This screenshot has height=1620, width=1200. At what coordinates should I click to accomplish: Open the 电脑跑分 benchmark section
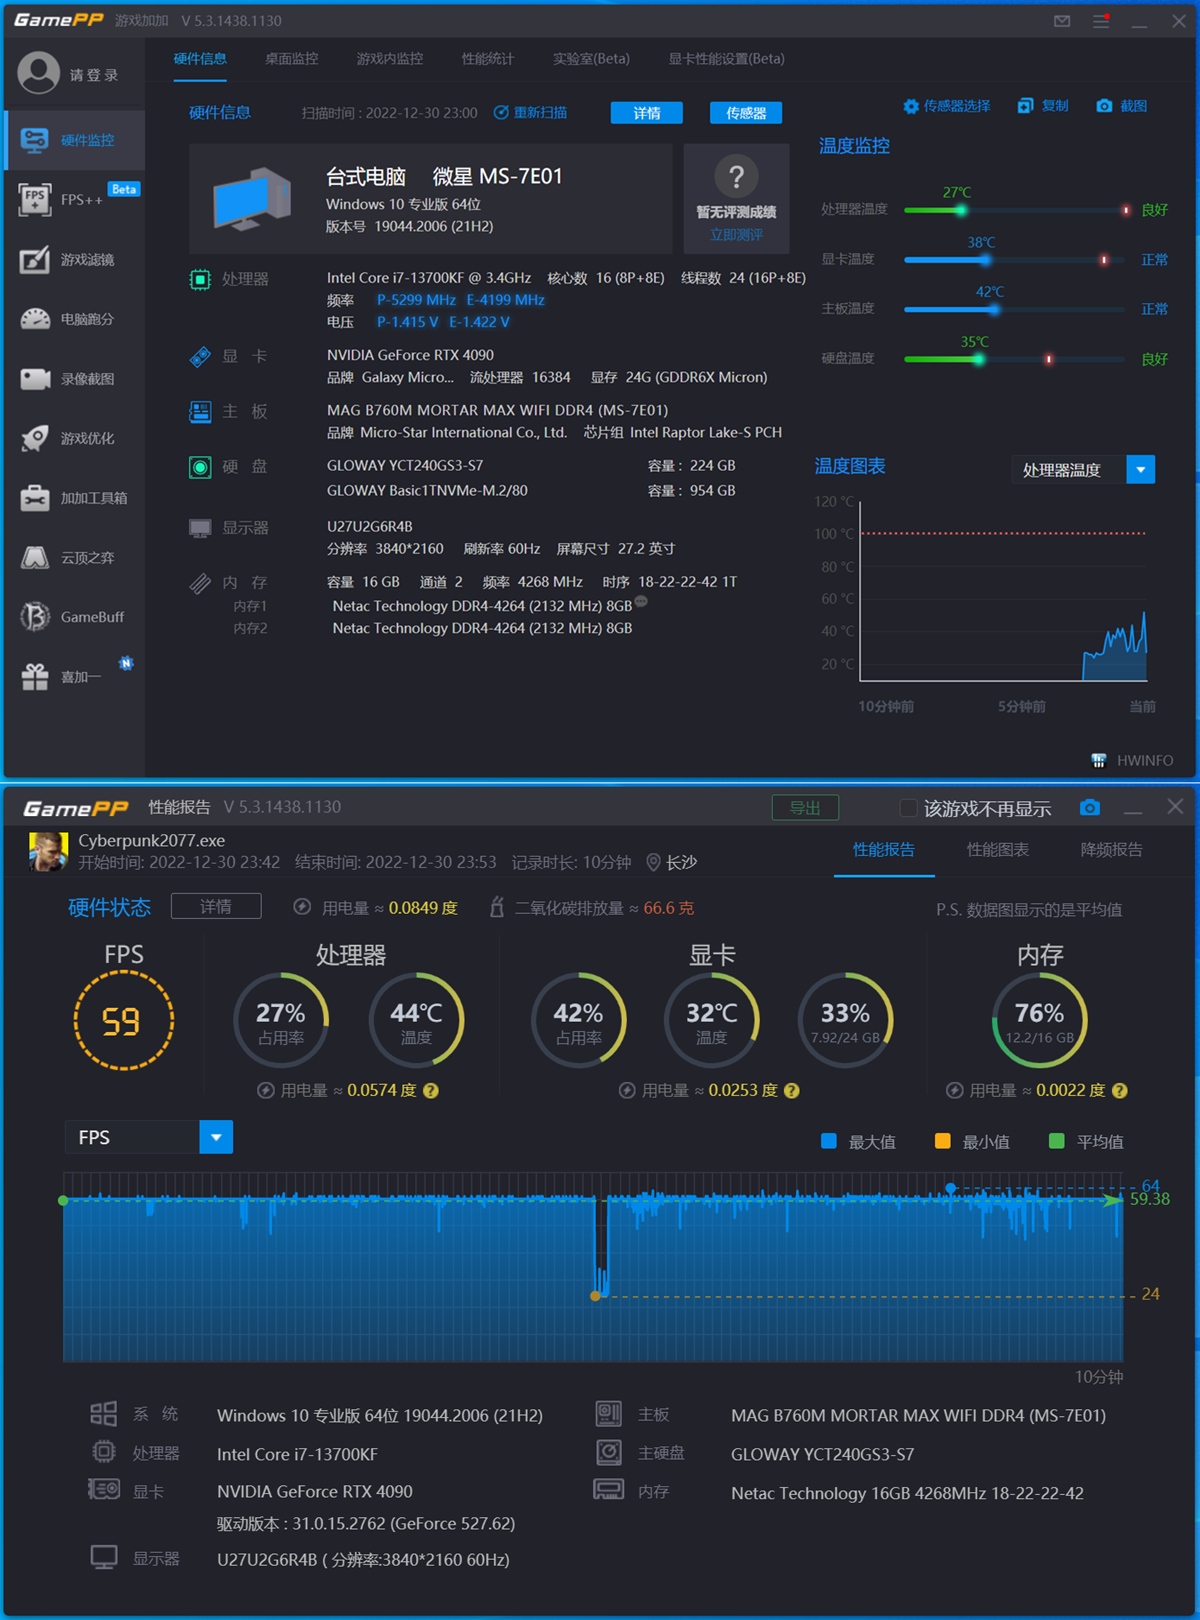tap(75, 319)
